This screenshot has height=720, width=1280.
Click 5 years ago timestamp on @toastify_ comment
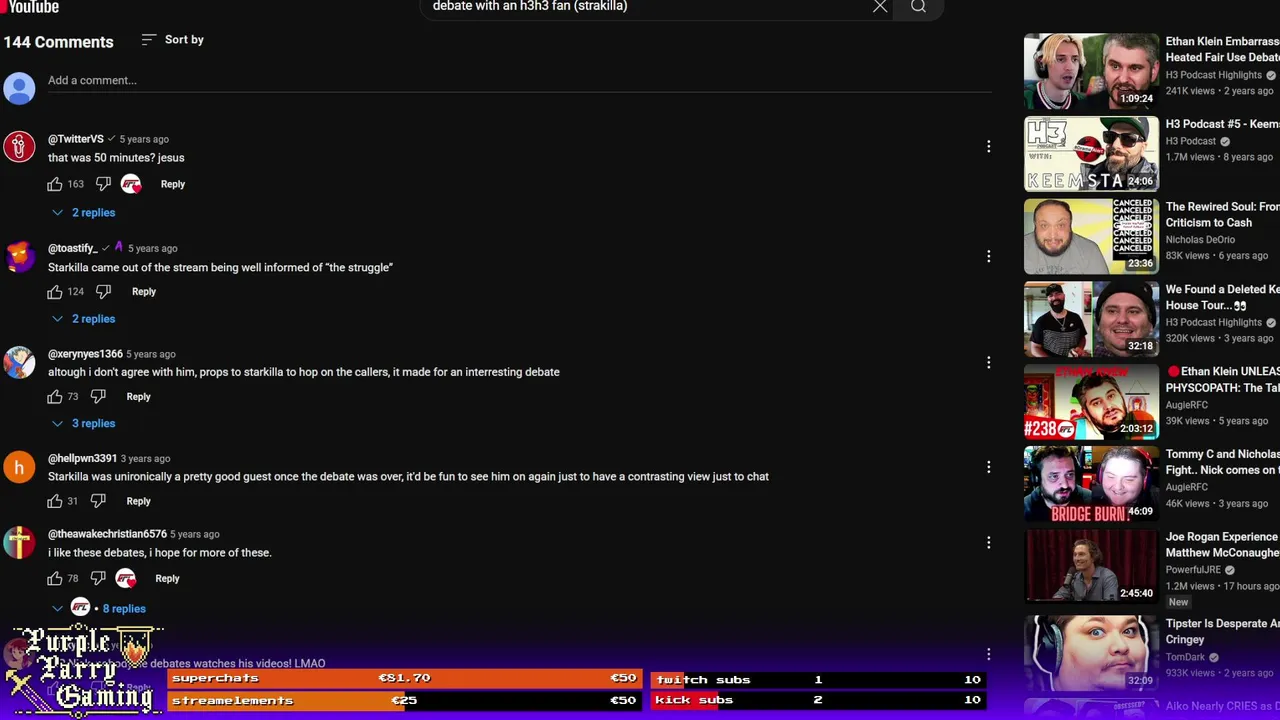coord(153,248)
